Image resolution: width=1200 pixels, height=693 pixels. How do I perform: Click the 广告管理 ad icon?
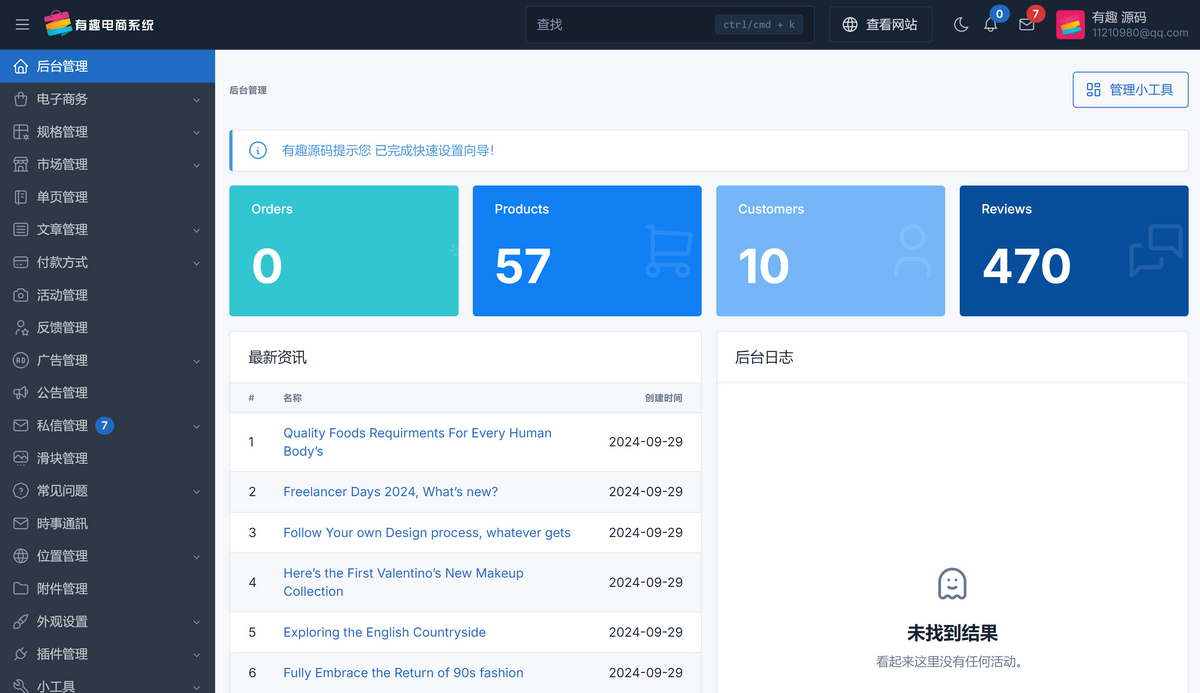[21, 360]
